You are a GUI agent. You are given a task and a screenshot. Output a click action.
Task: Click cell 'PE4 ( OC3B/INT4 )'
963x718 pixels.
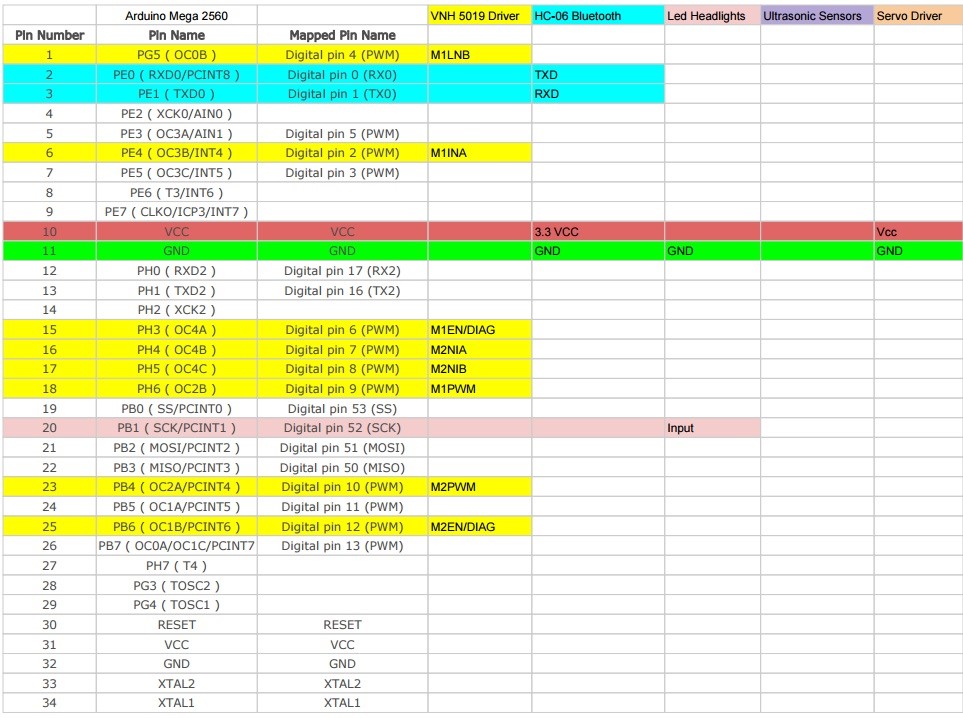pyautogui.click(x=176, y=153)
